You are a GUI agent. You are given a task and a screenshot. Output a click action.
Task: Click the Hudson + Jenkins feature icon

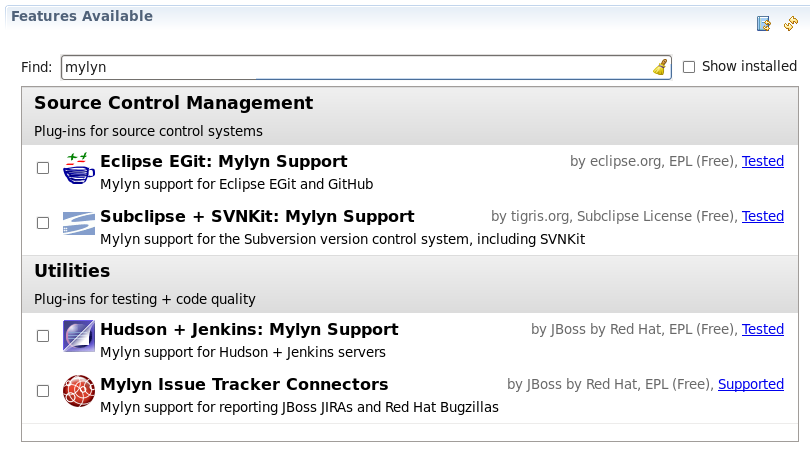78,336
